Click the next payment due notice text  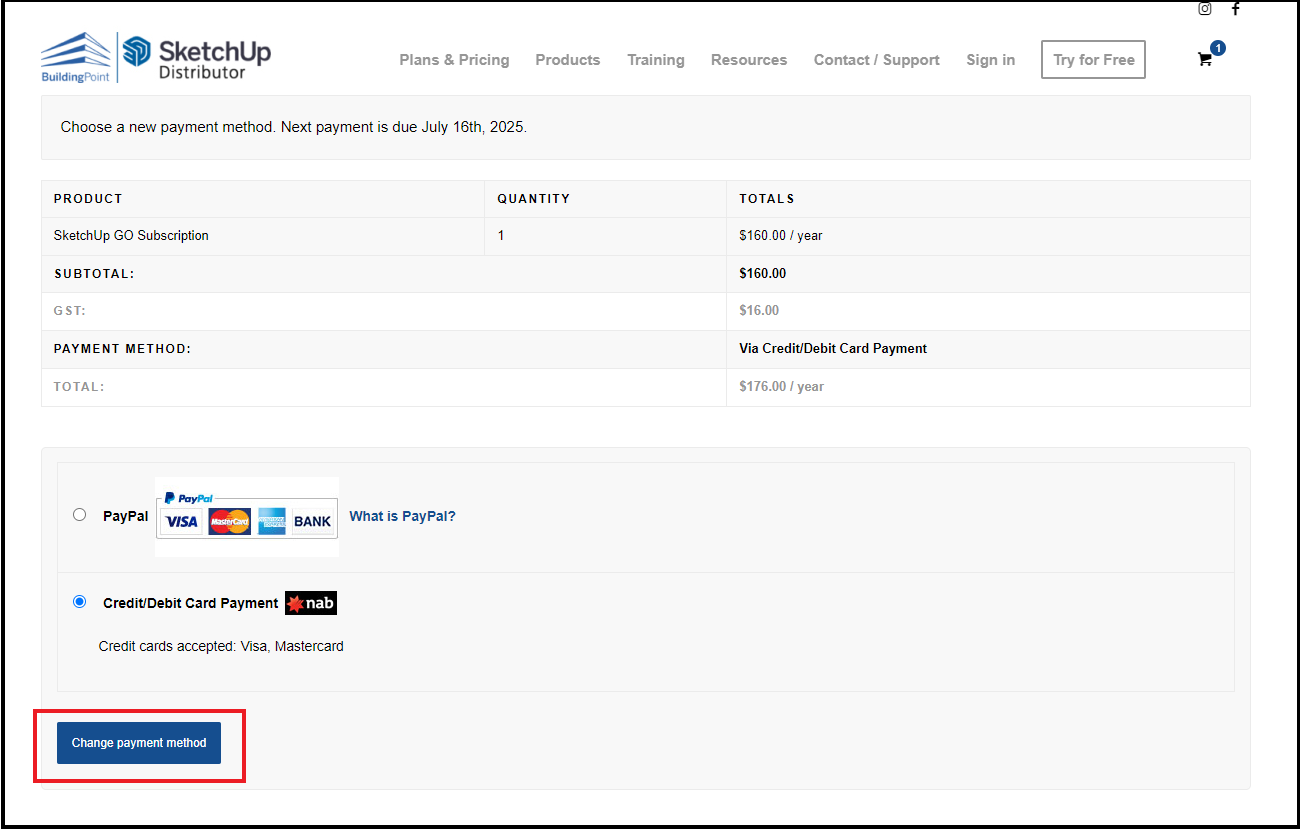pyautogui.click(x=294, y=127)
